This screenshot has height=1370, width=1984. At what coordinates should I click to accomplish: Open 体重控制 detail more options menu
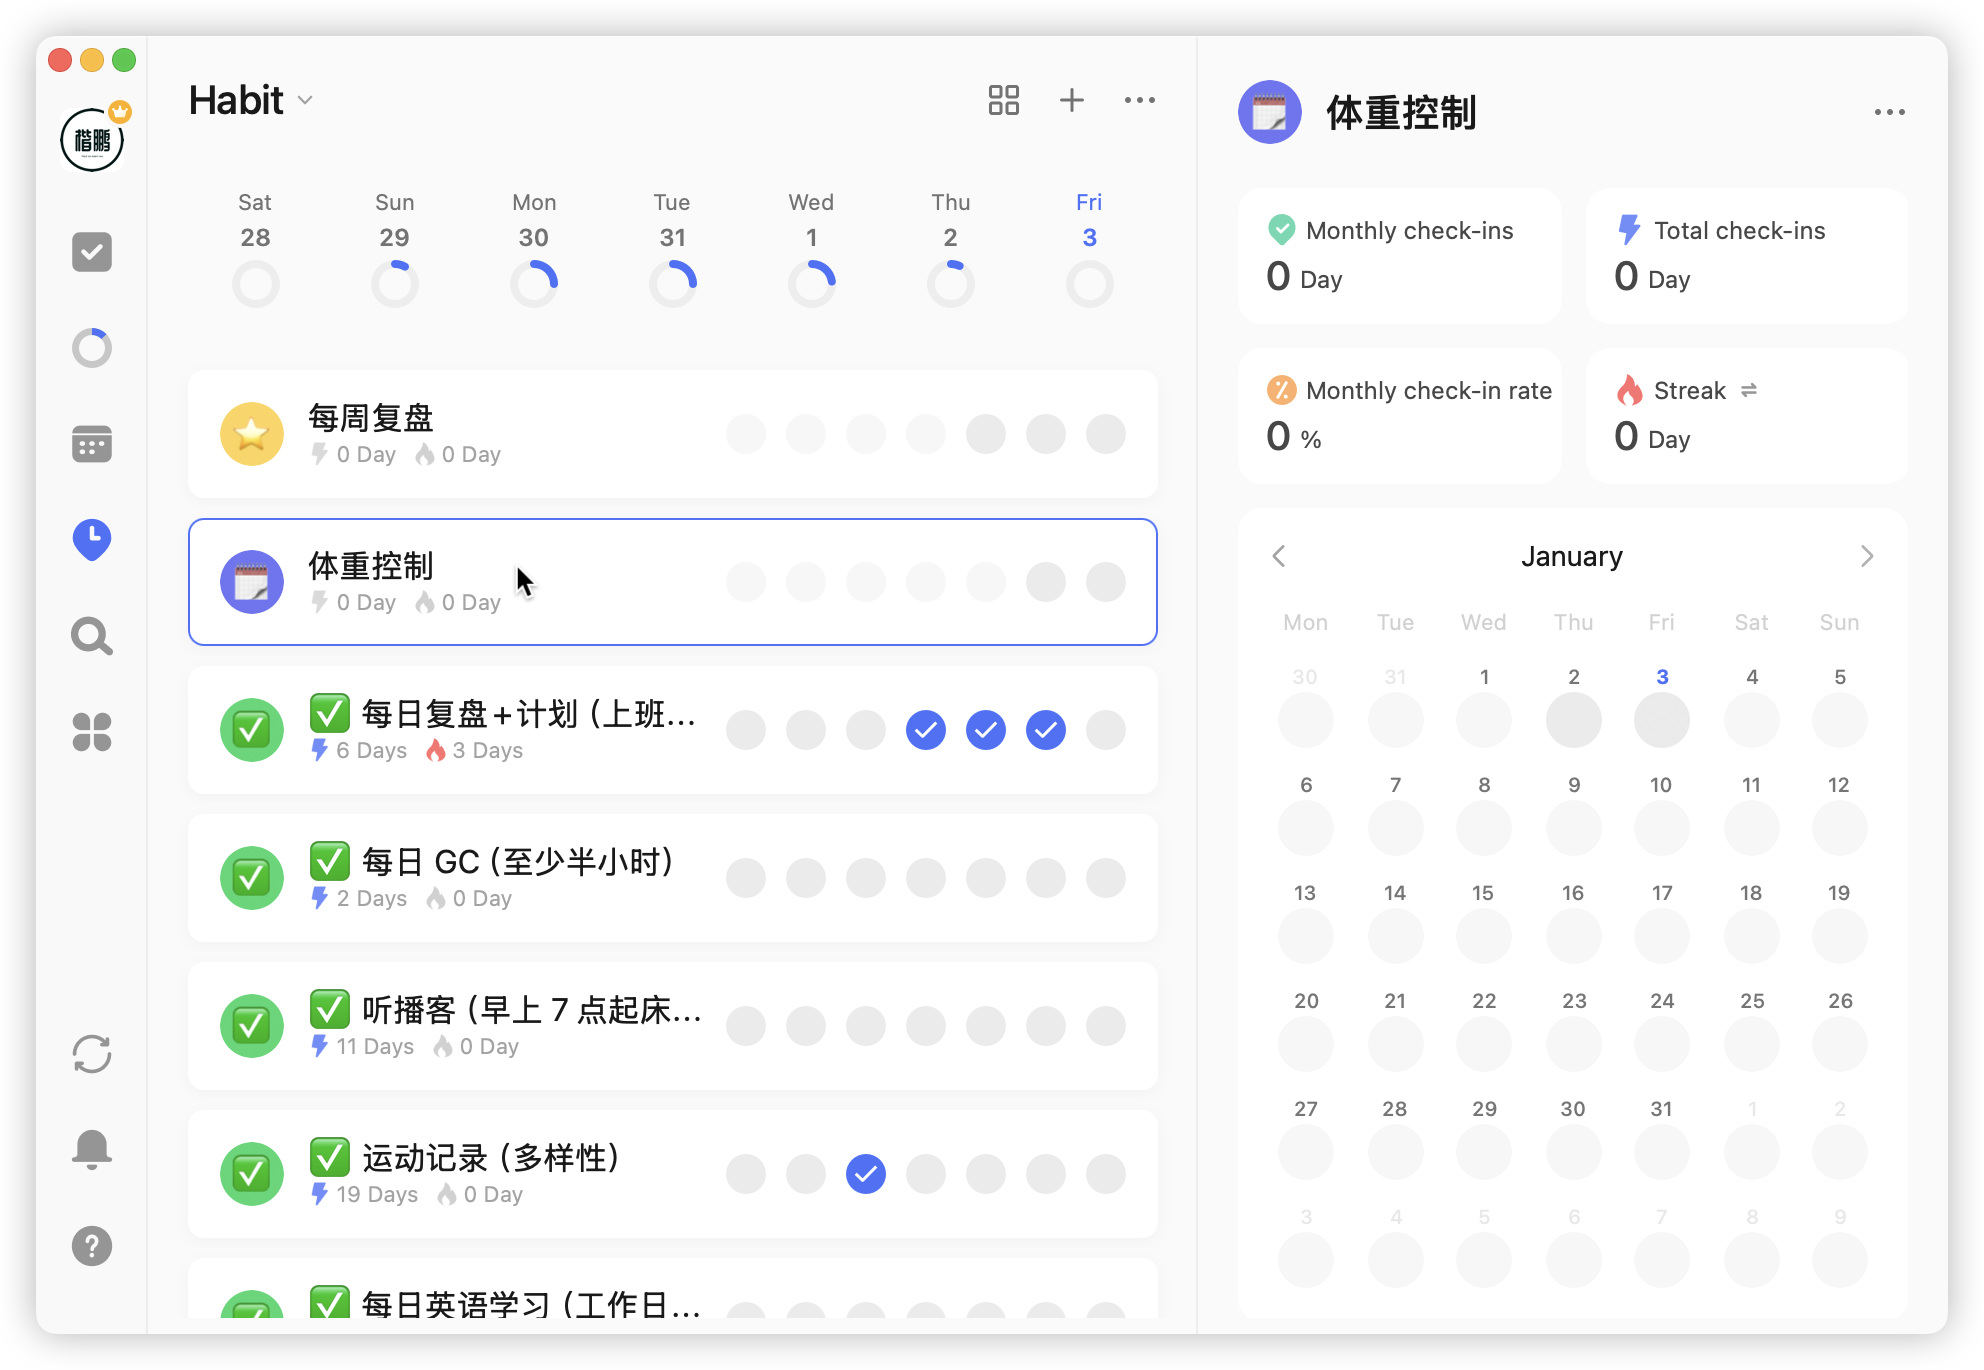tap(1889, 112)
